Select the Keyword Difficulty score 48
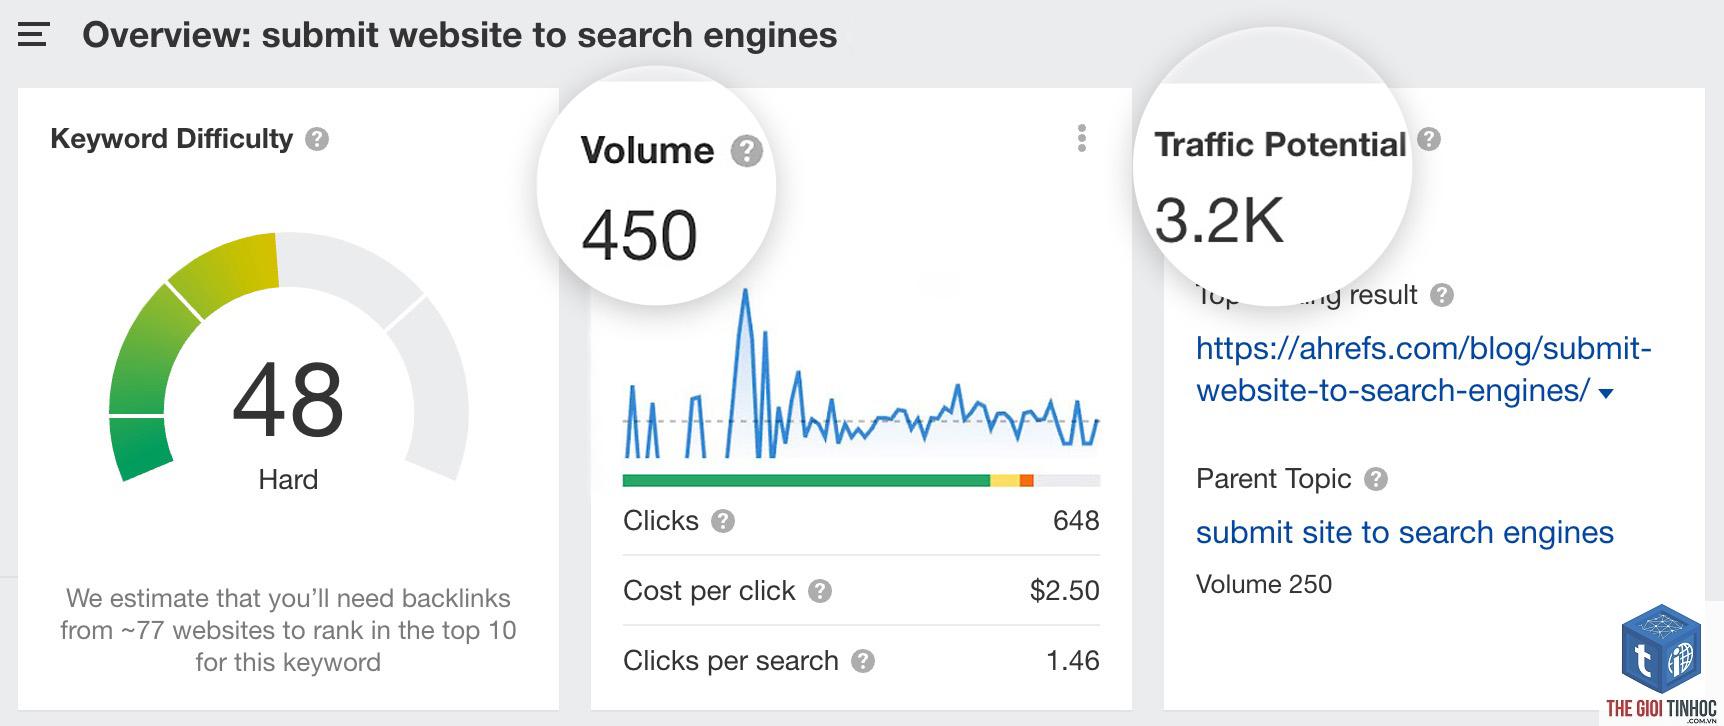 tap(288, 400)
